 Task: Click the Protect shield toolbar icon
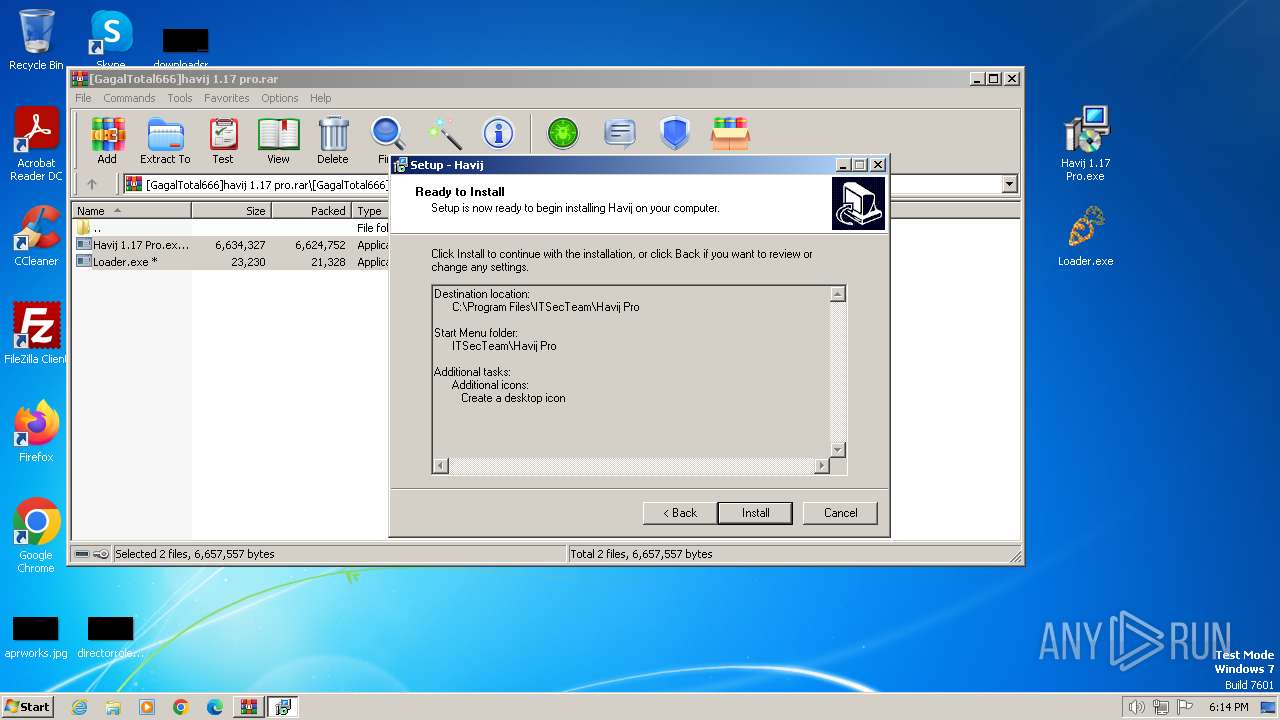point(675,133)
